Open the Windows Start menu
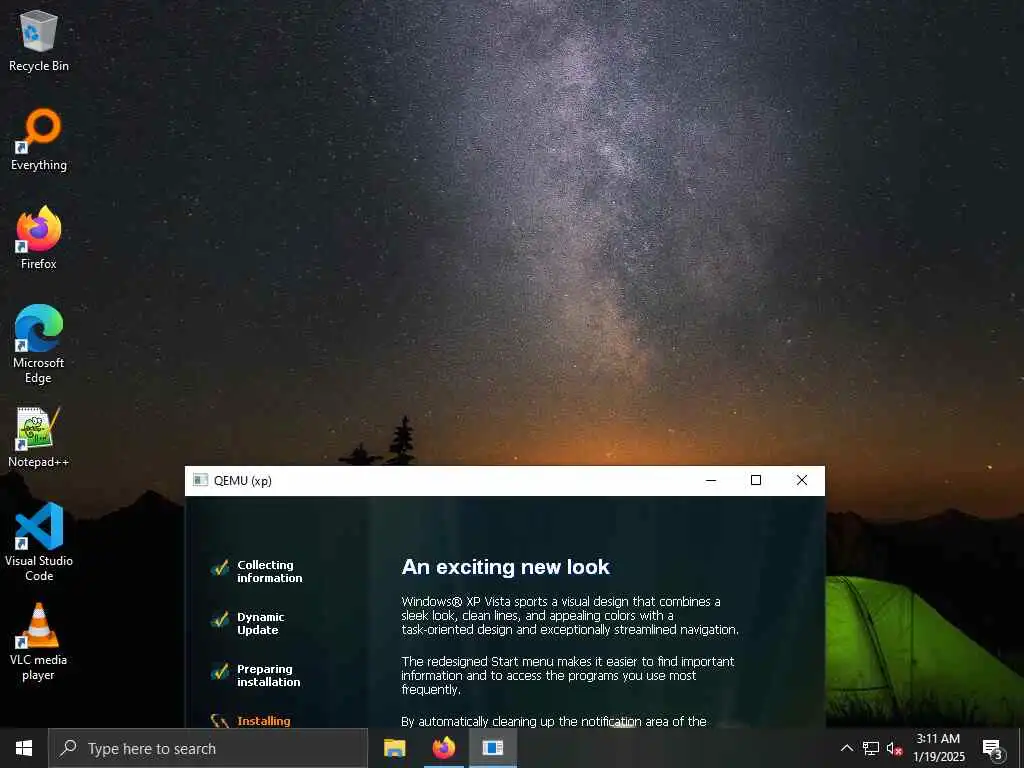Screen dimensions: 1024x768 pos(24,748)
